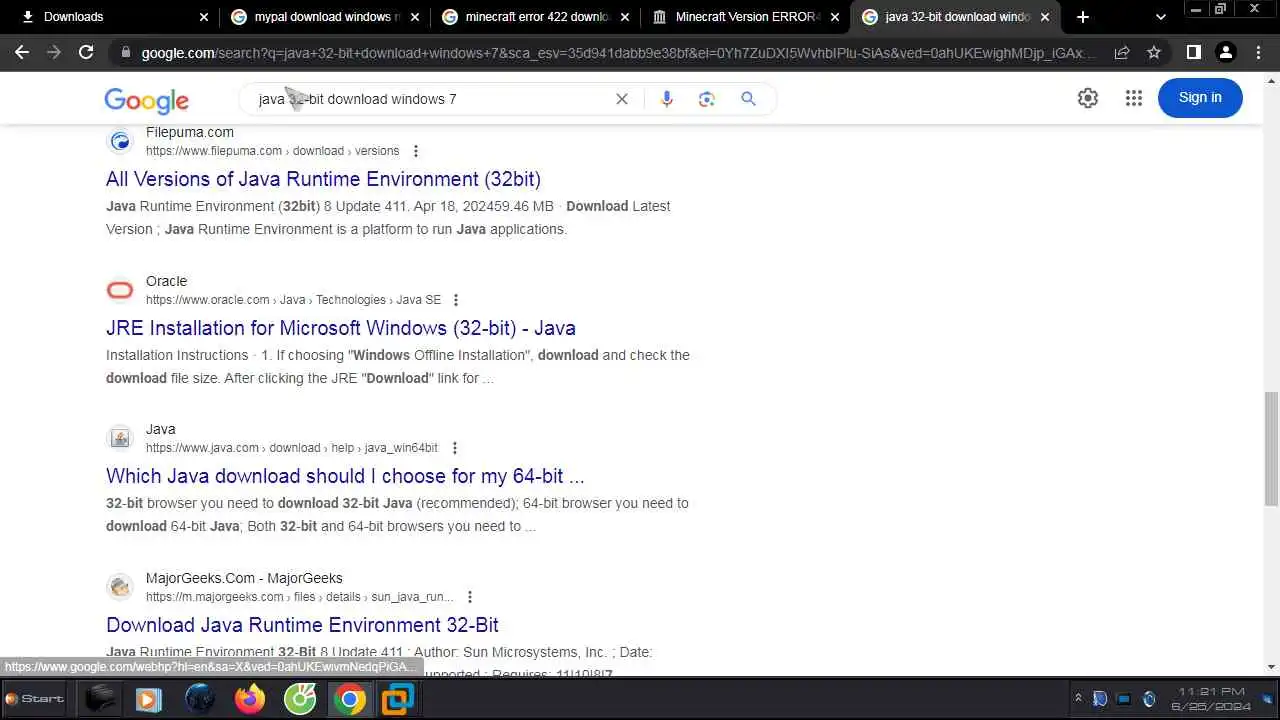This screenshot has height=720, width=1280.
Task: Open VirtualBox from the taskbar
Action: pyautogui.click(x=398, y=698)
